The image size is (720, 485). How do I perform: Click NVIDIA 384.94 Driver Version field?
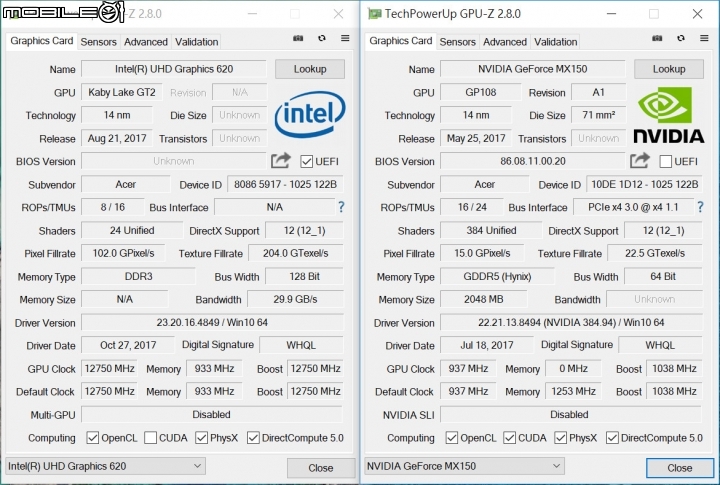[571, 322]
